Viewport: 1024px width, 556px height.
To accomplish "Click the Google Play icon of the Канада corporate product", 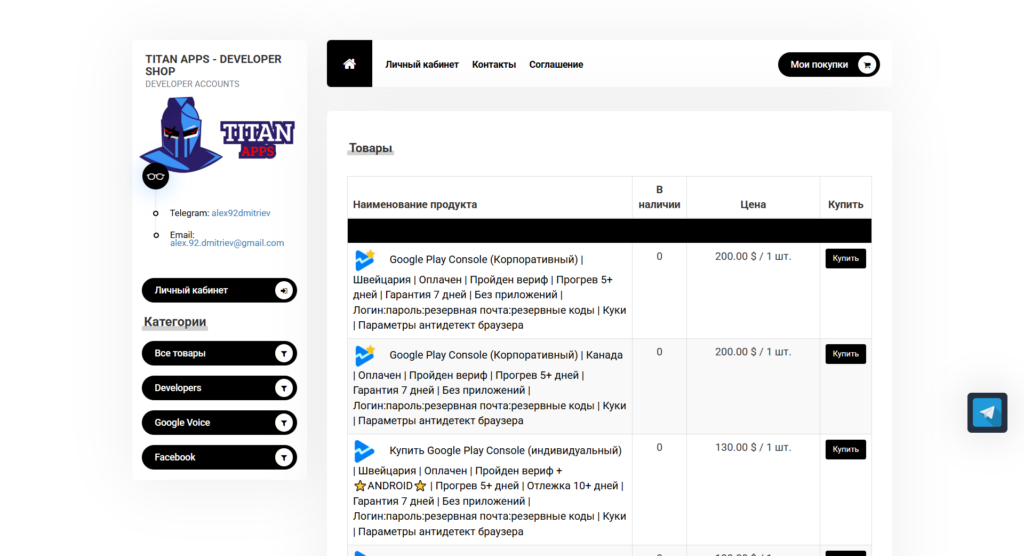I will click(x=364, y=355).
